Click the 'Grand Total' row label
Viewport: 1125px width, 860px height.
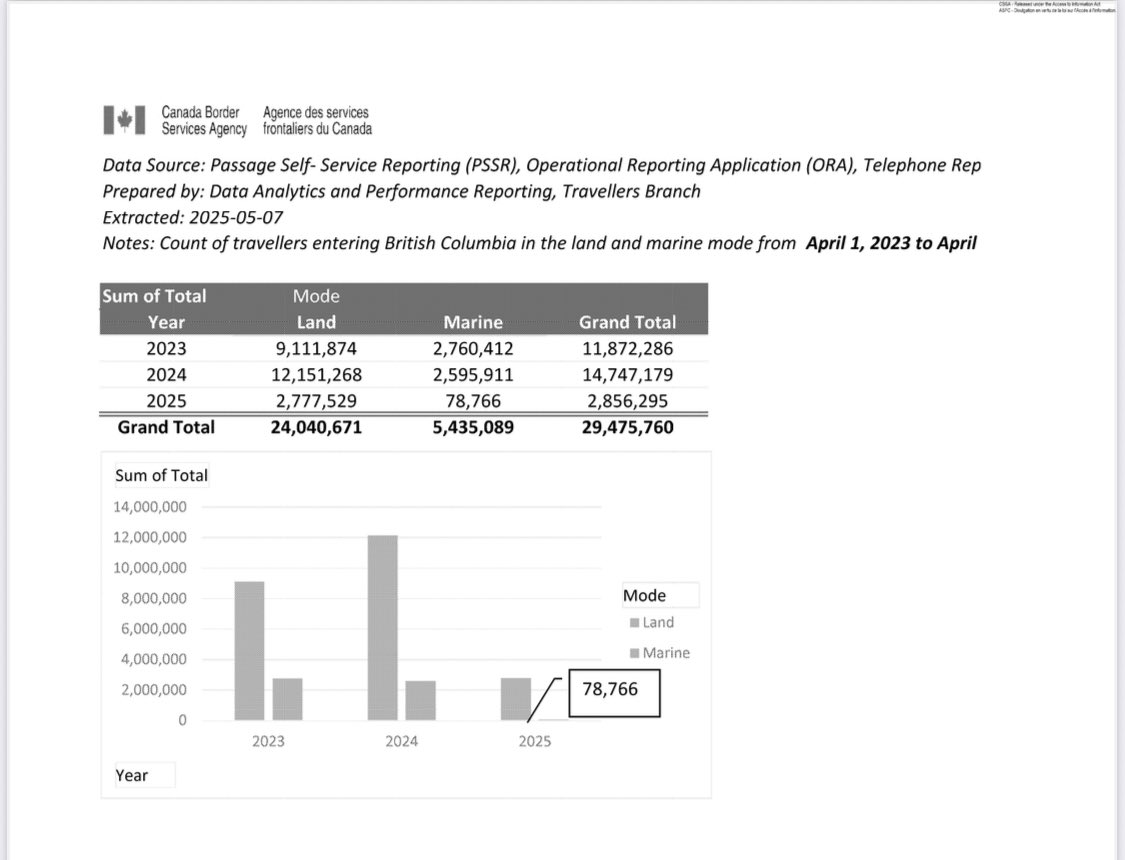(166, 427)
